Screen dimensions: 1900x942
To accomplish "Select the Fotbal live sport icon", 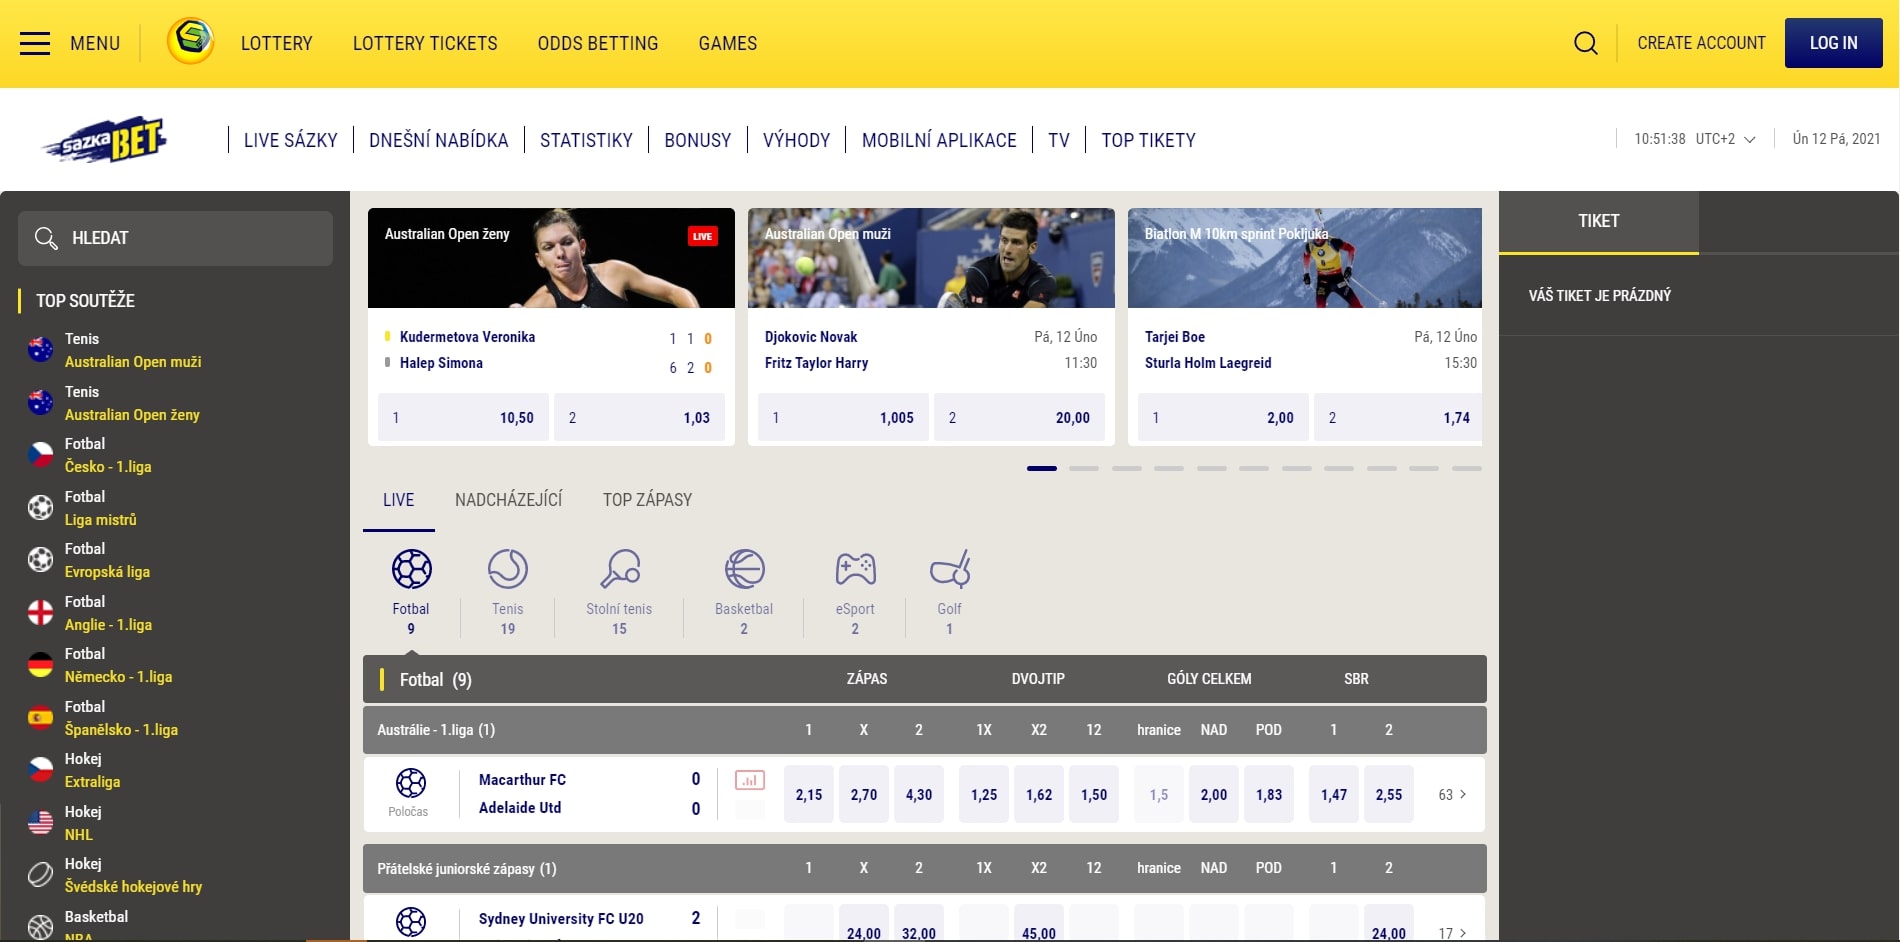I will click(x=411, y=569).
